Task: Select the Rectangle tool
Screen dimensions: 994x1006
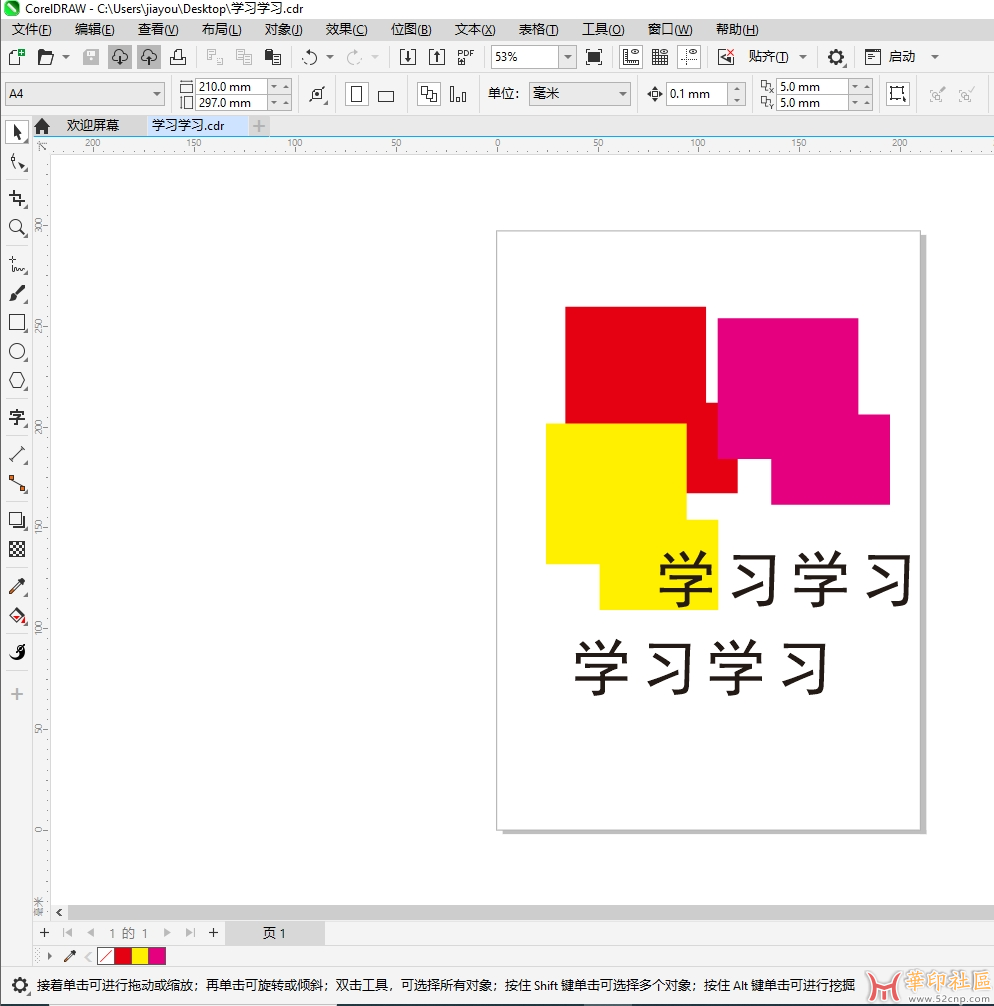Action: pos(17,322)
